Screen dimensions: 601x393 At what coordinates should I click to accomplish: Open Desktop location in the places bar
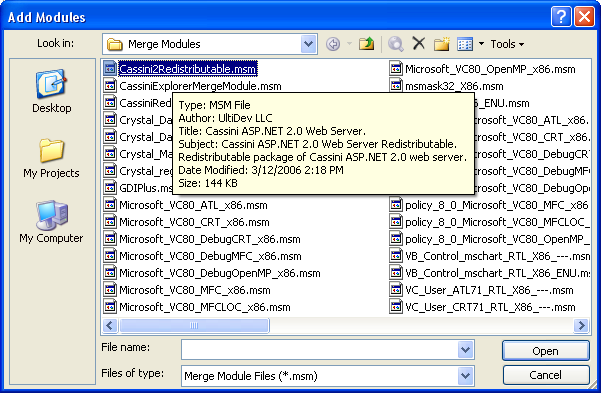pos(51,92)
